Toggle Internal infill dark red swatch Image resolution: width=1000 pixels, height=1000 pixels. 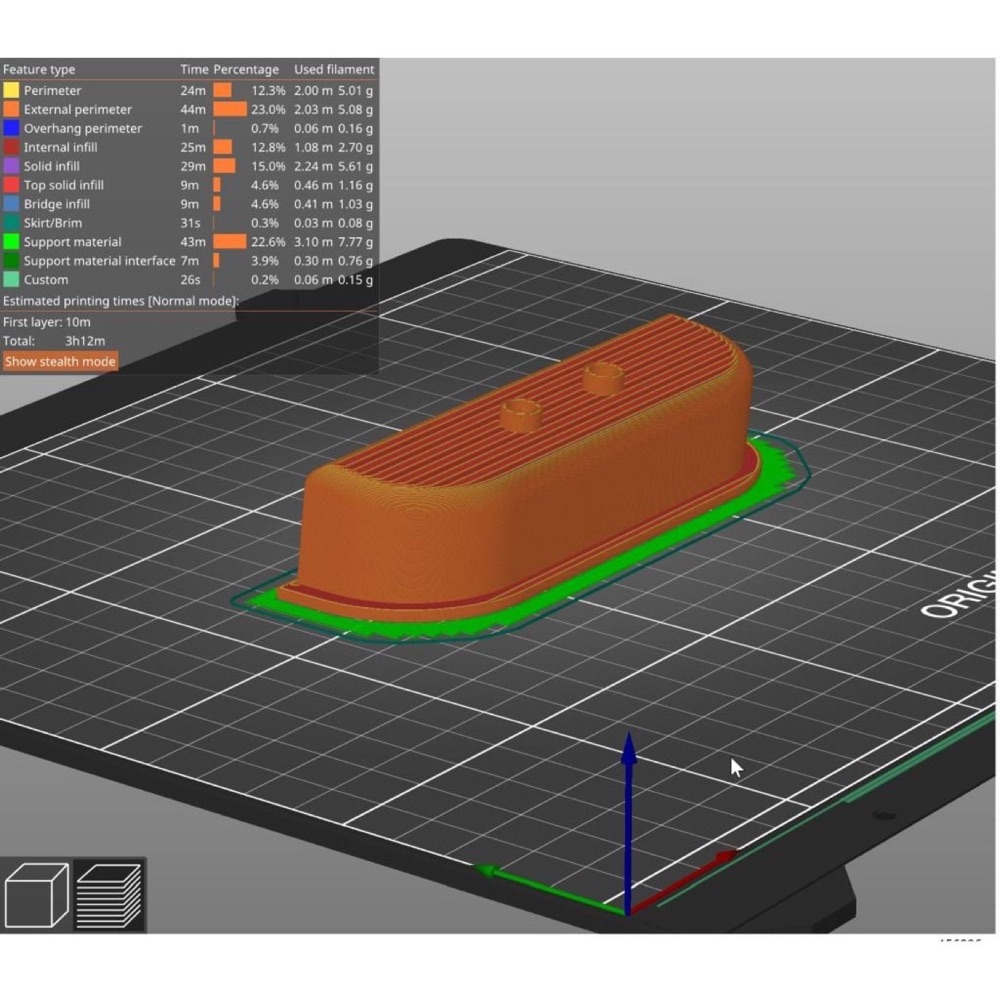click(11, 147)
